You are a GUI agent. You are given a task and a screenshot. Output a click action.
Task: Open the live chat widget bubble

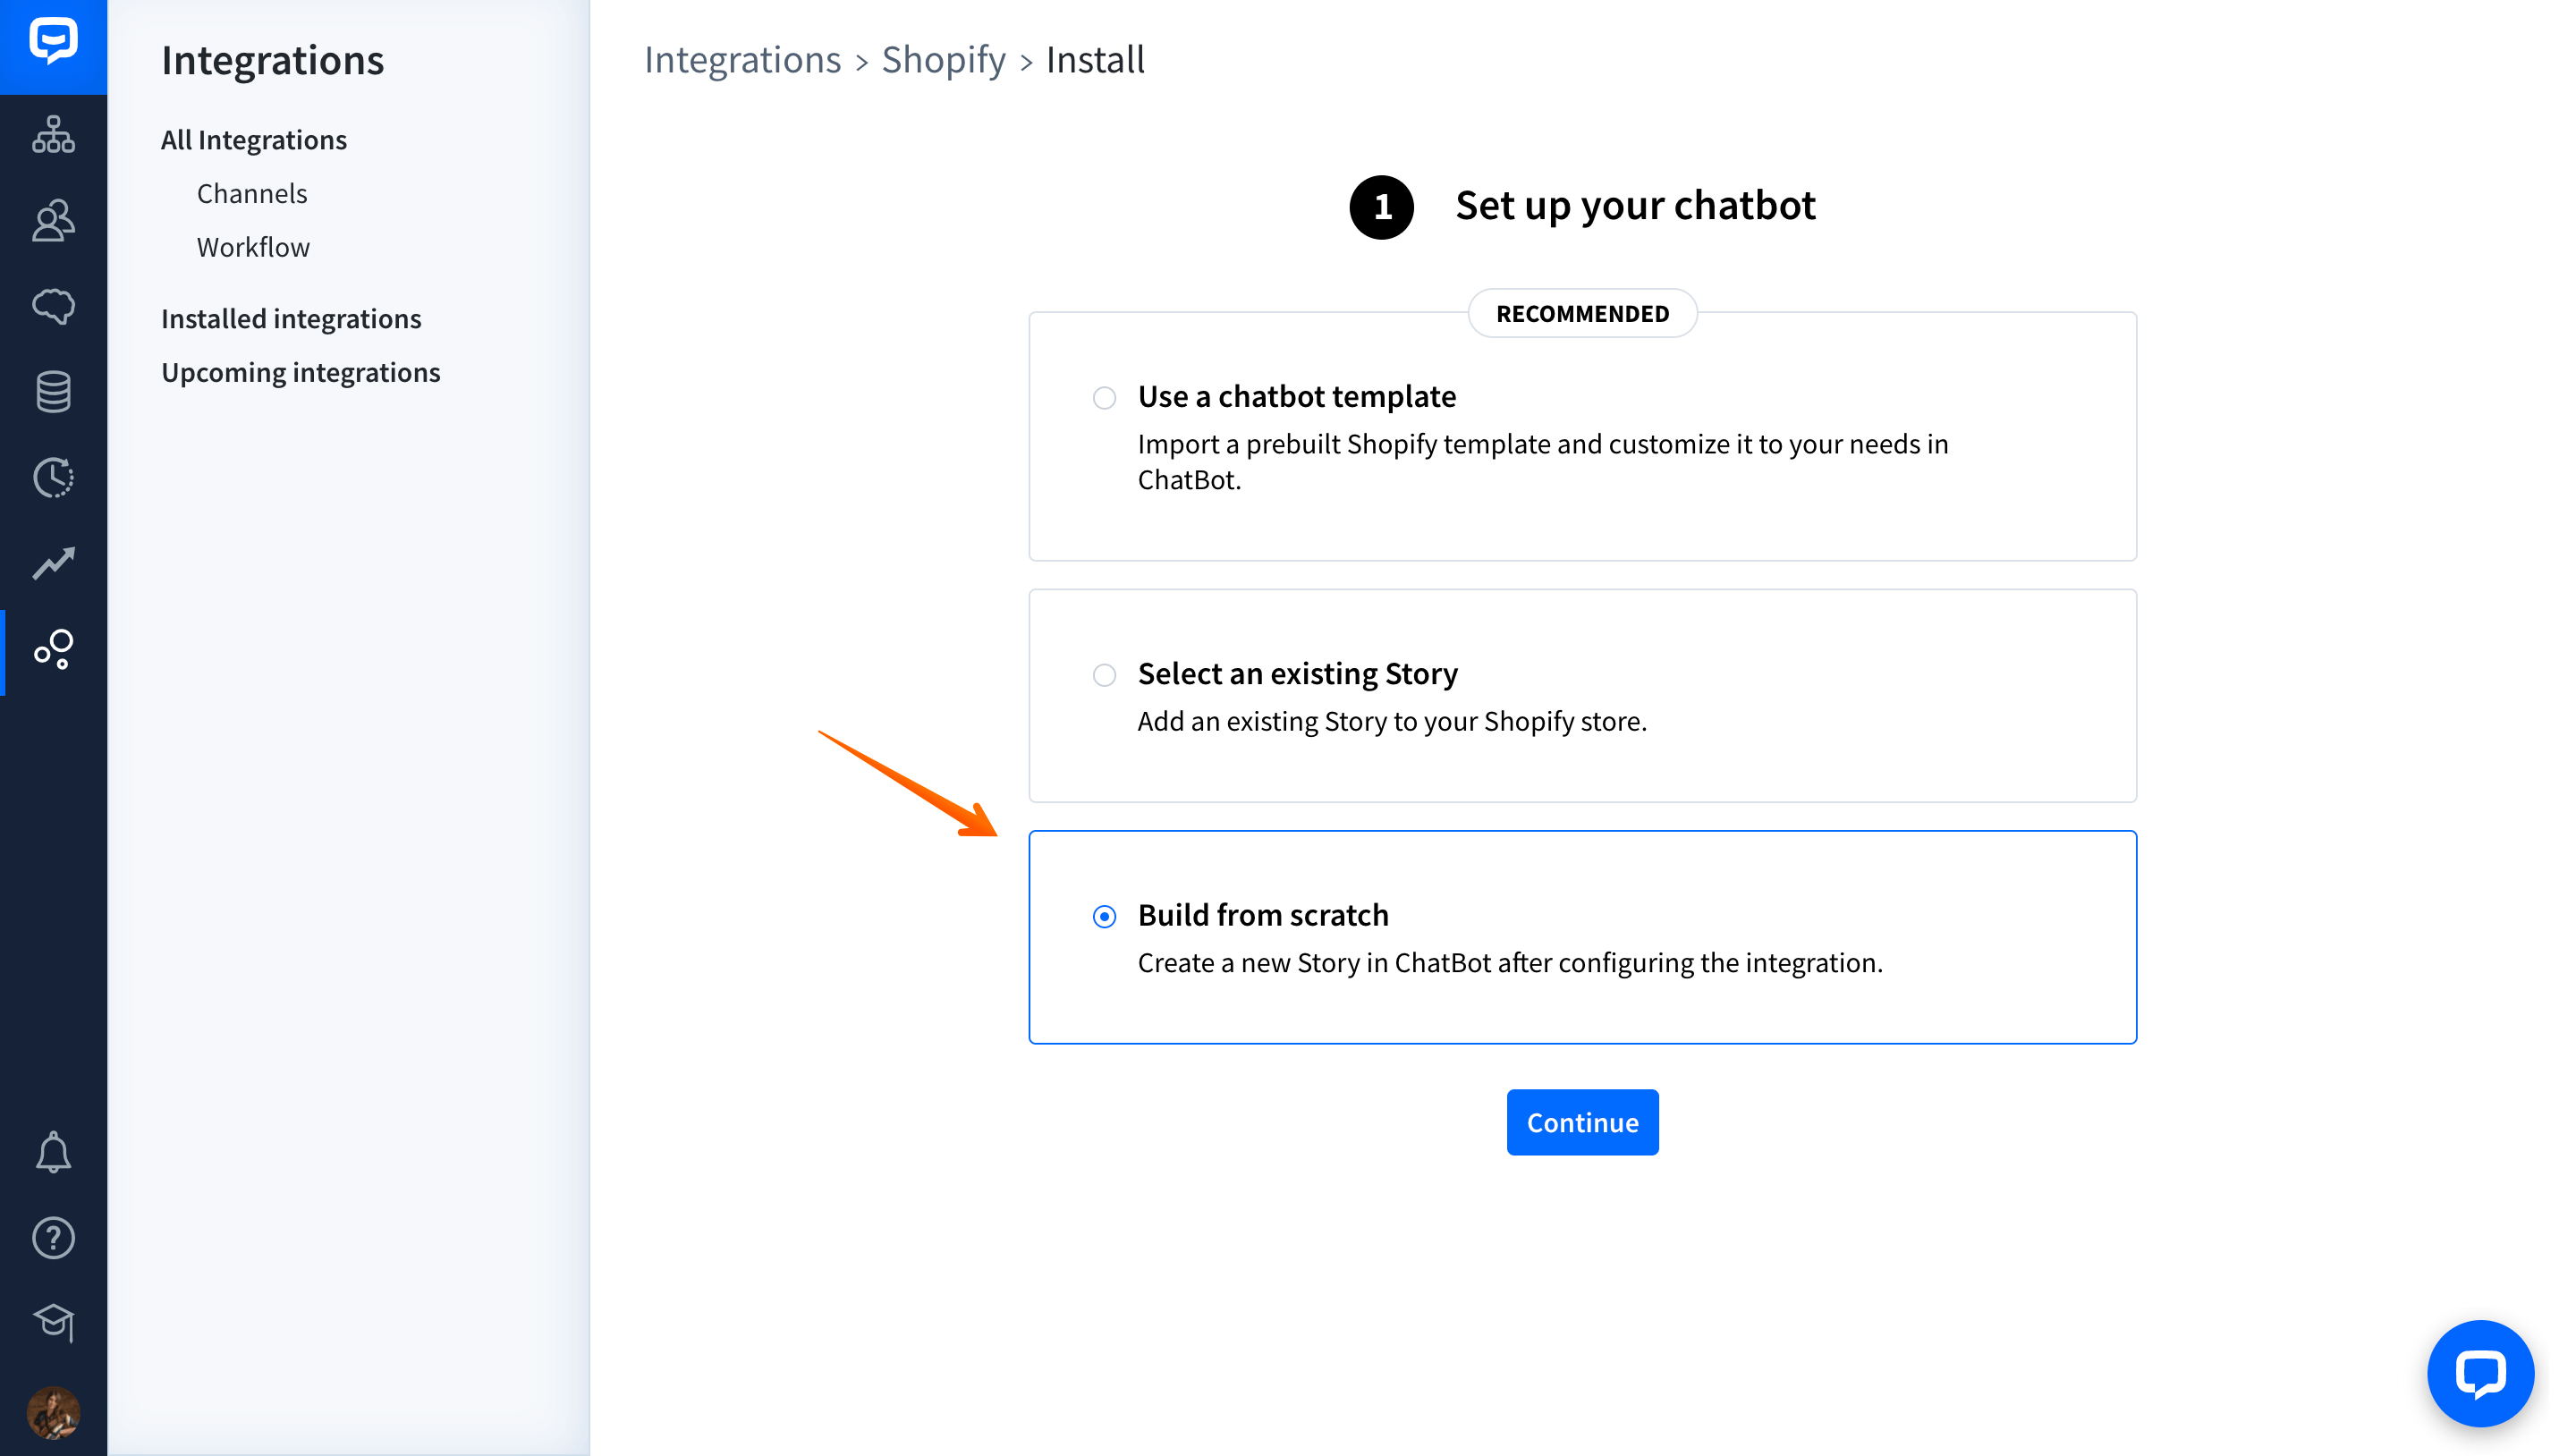pyautogui.click(x=2480, y=1373)
